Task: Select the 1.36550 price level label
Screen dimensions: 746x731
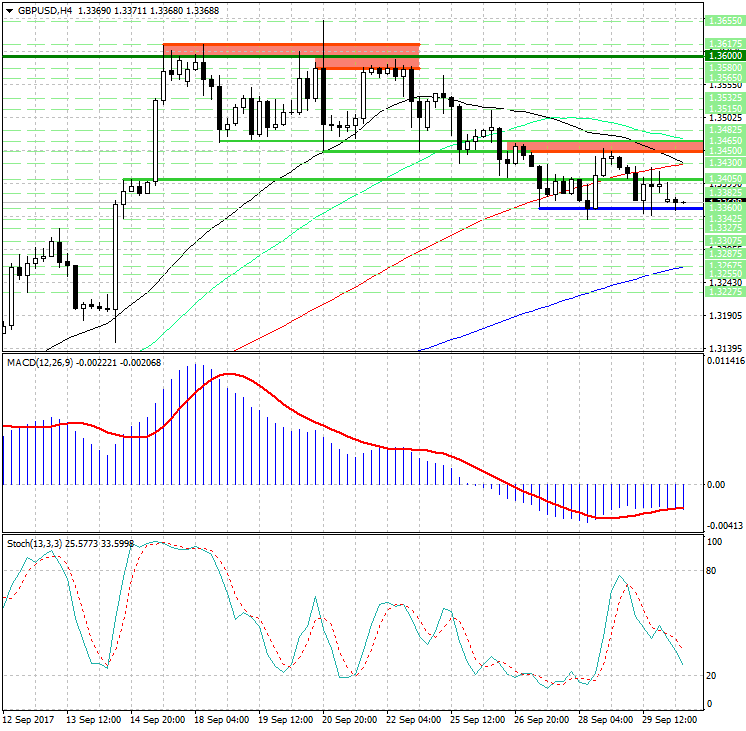Action: [725, 20]
